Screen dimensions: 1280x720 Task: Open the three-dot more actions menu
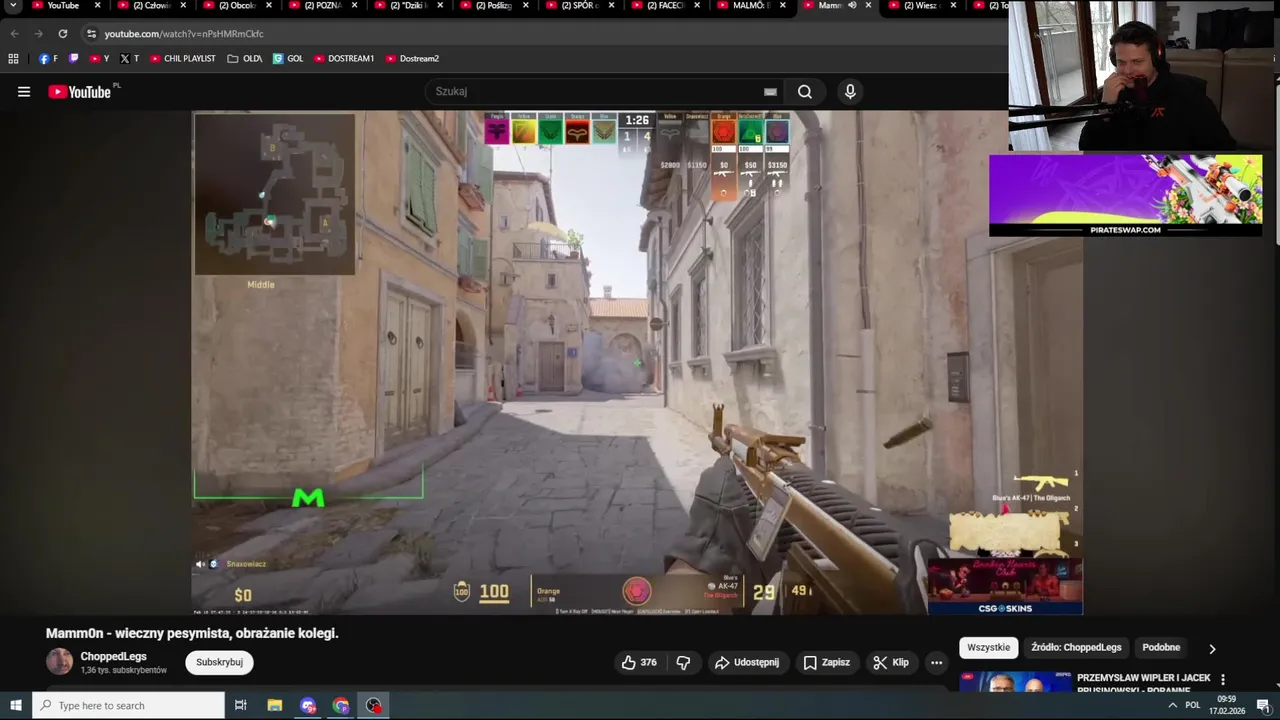936,662
